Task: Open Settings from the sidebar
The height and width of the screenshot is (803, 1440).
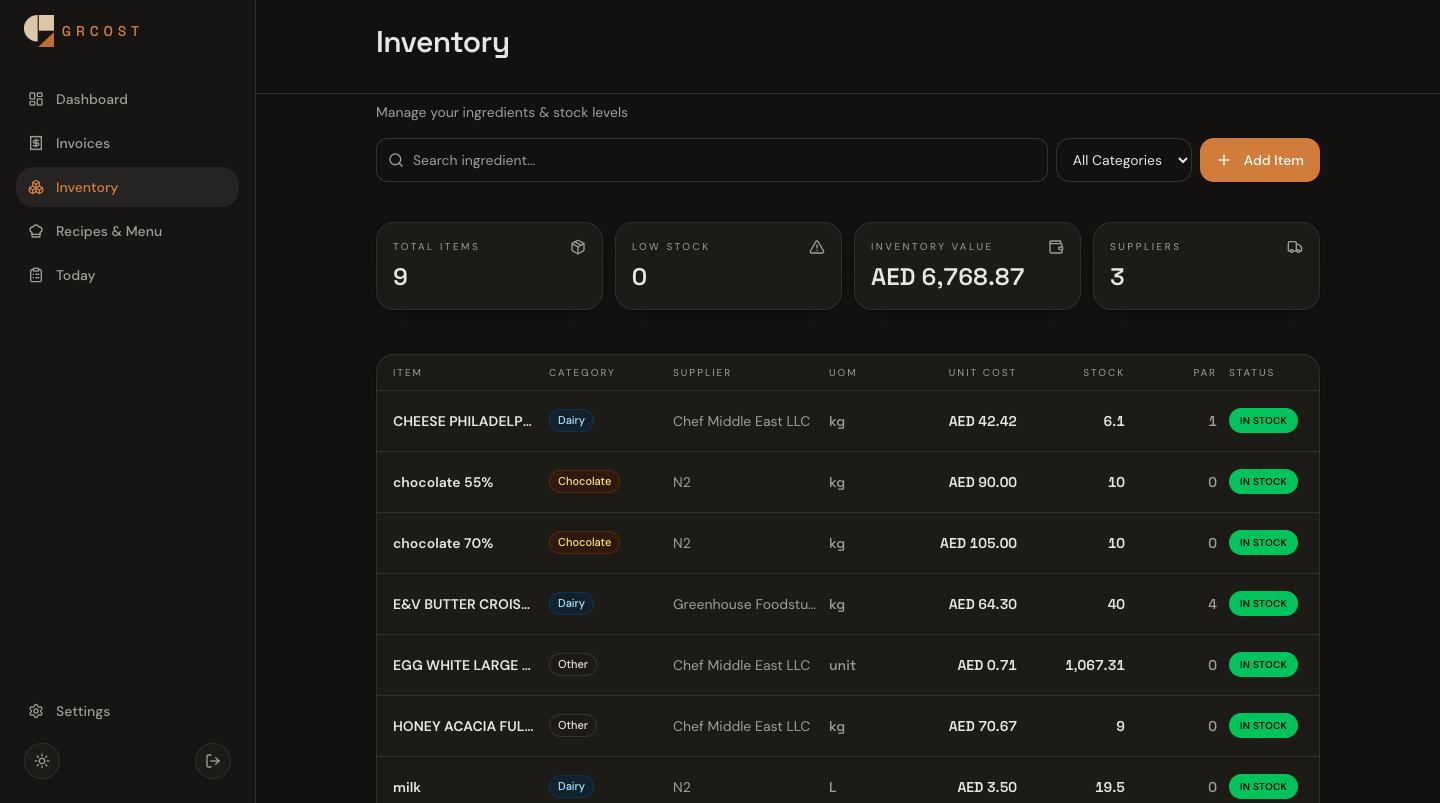Action: click(x=127, y=711)
